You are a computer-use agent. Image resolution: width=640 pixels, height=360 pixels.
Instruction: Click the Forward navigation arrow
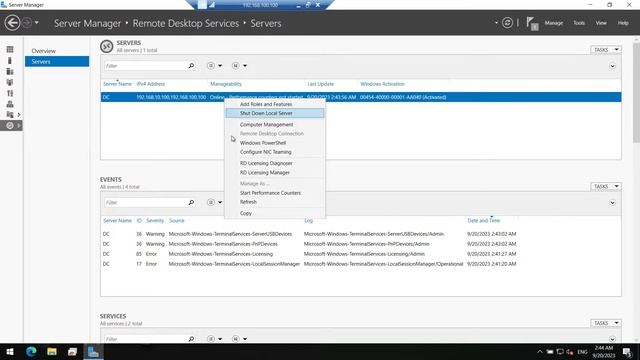pos(27,23)
